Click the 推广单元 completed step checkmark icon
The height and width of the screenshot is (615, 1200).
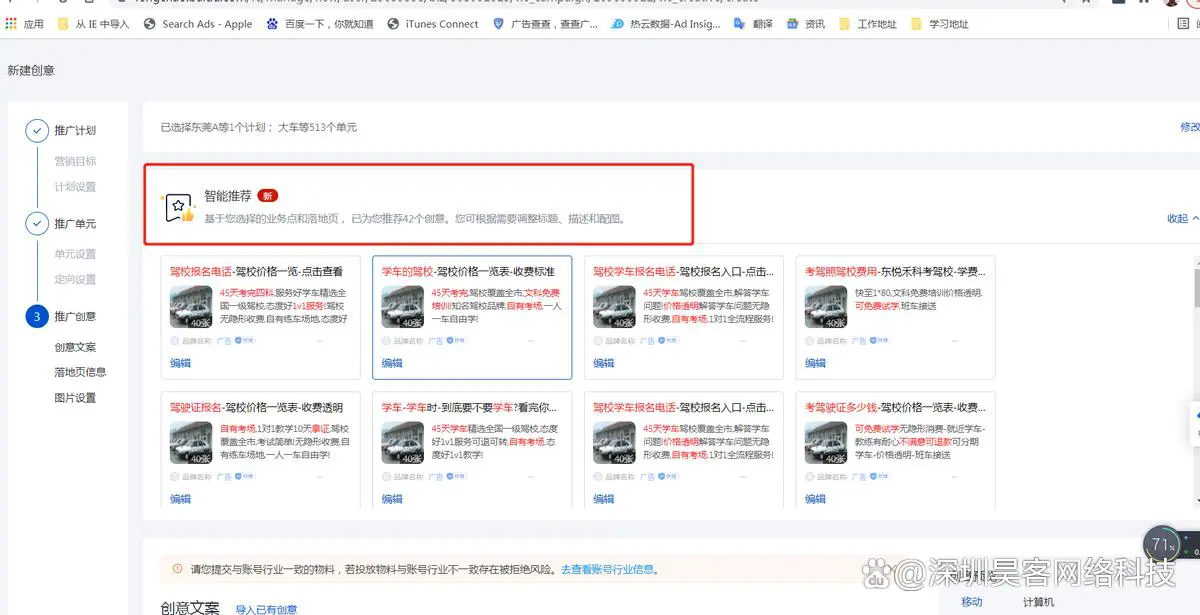[x=37, y=223]
